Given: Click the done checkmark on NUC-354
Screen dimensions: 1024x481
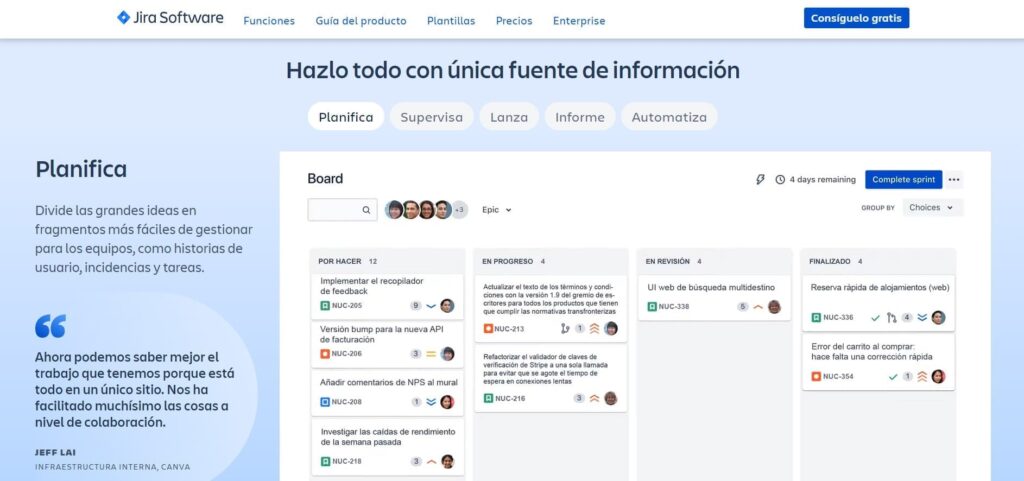Looking at the screenshot, I should [x=893, y=377].
